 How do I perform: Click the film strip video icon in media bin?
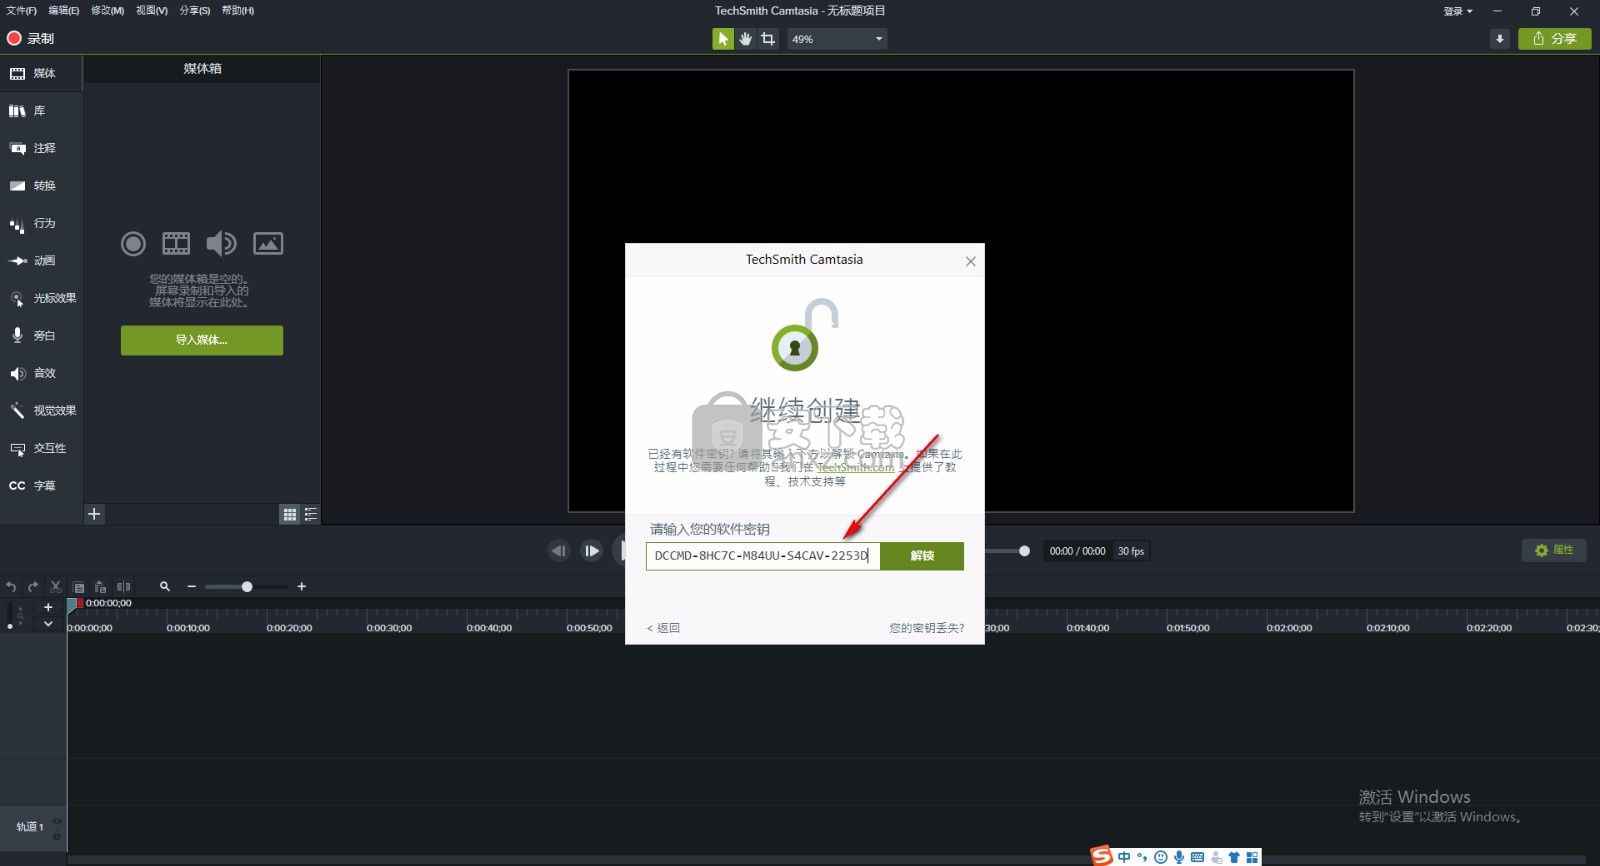pos(176,243)
